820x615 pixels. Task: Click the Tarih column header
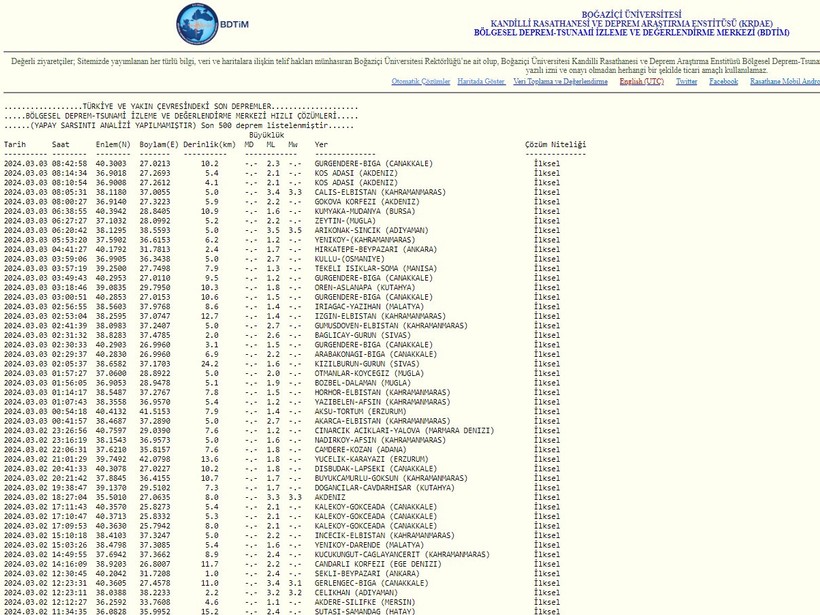pos(15,145)
